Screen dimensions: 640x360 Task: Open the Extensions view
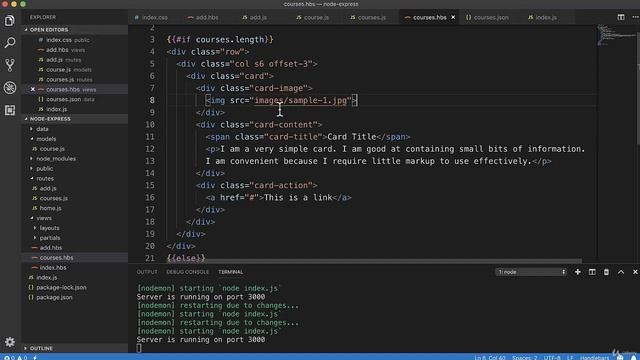pyautogui.click(x=10, y=110)
